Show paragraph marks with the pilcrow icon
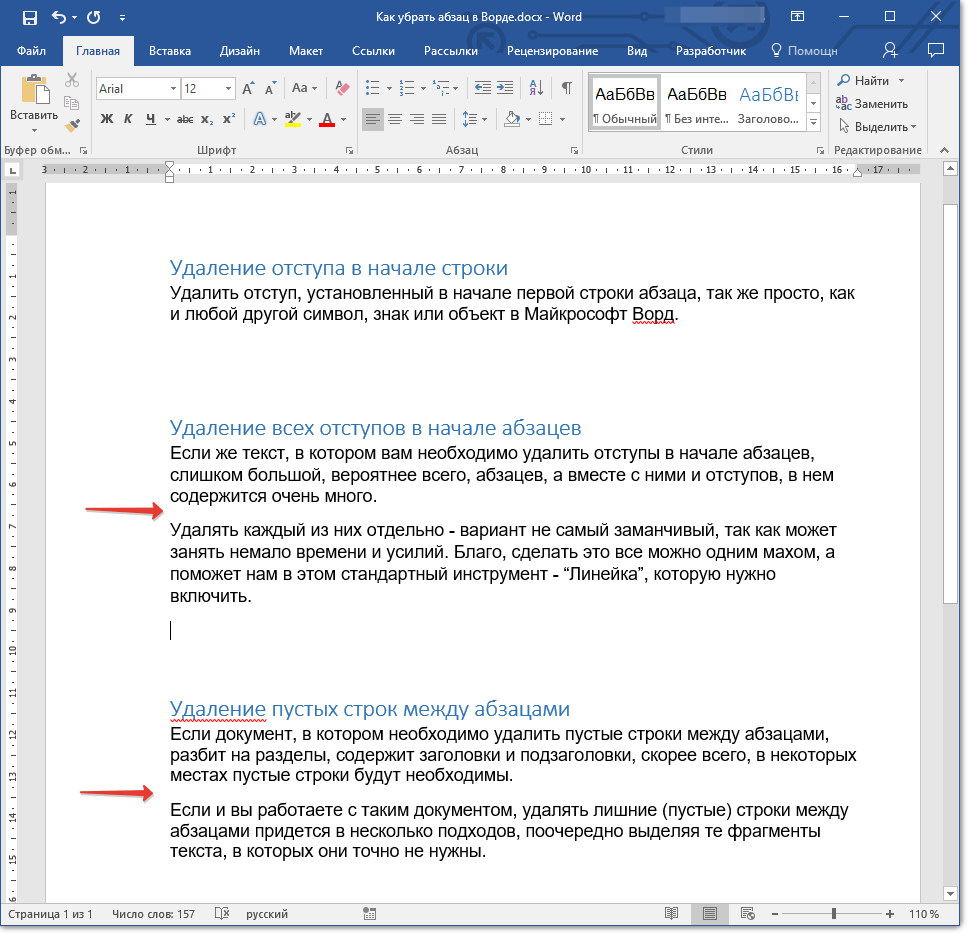Image resolution: width=968 pixels, height=934 pixels. (x=566, y=88)
